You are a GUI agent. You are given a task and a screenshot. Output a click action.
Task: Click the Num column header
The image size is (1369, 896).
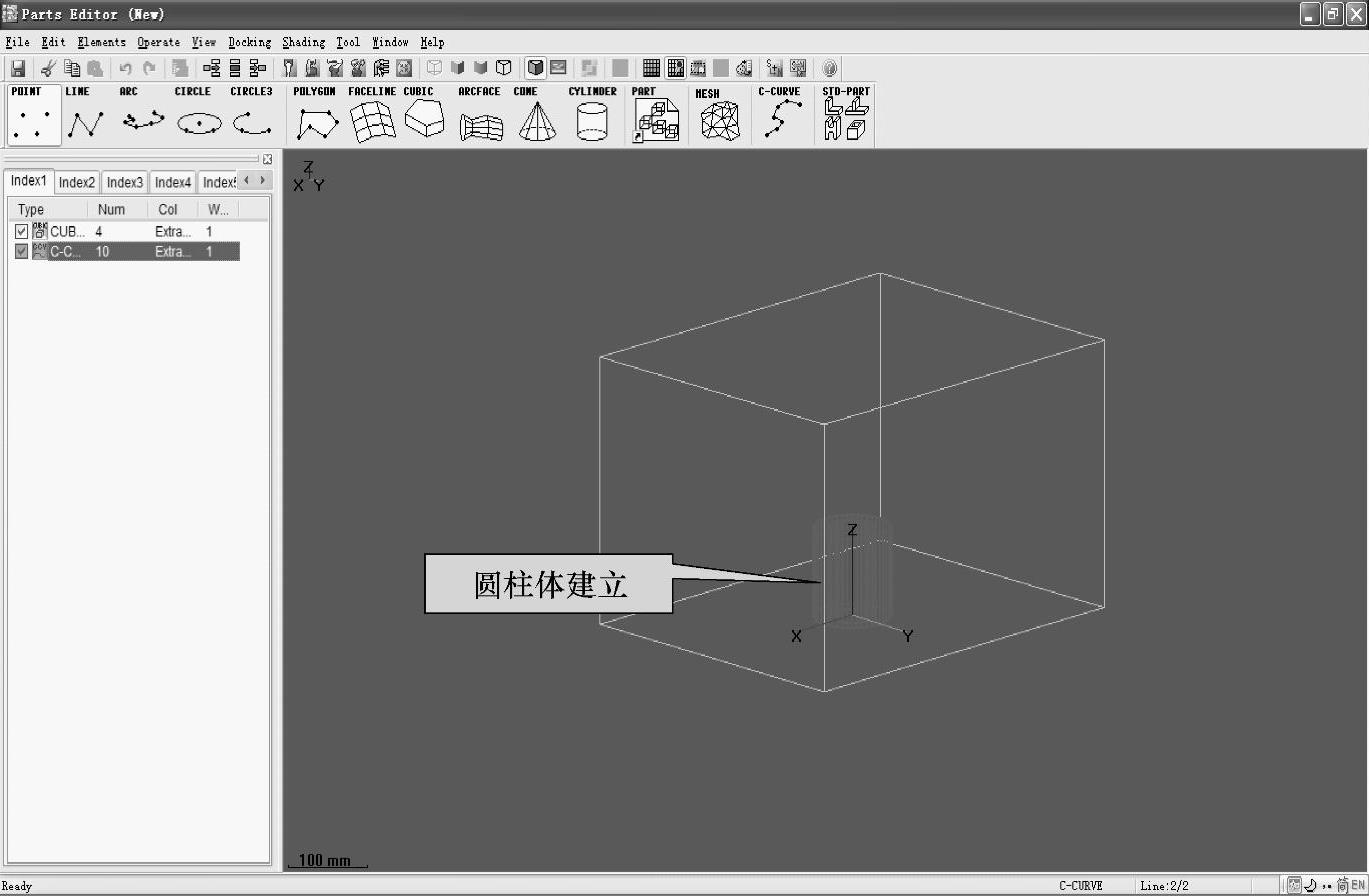[117, 209]
